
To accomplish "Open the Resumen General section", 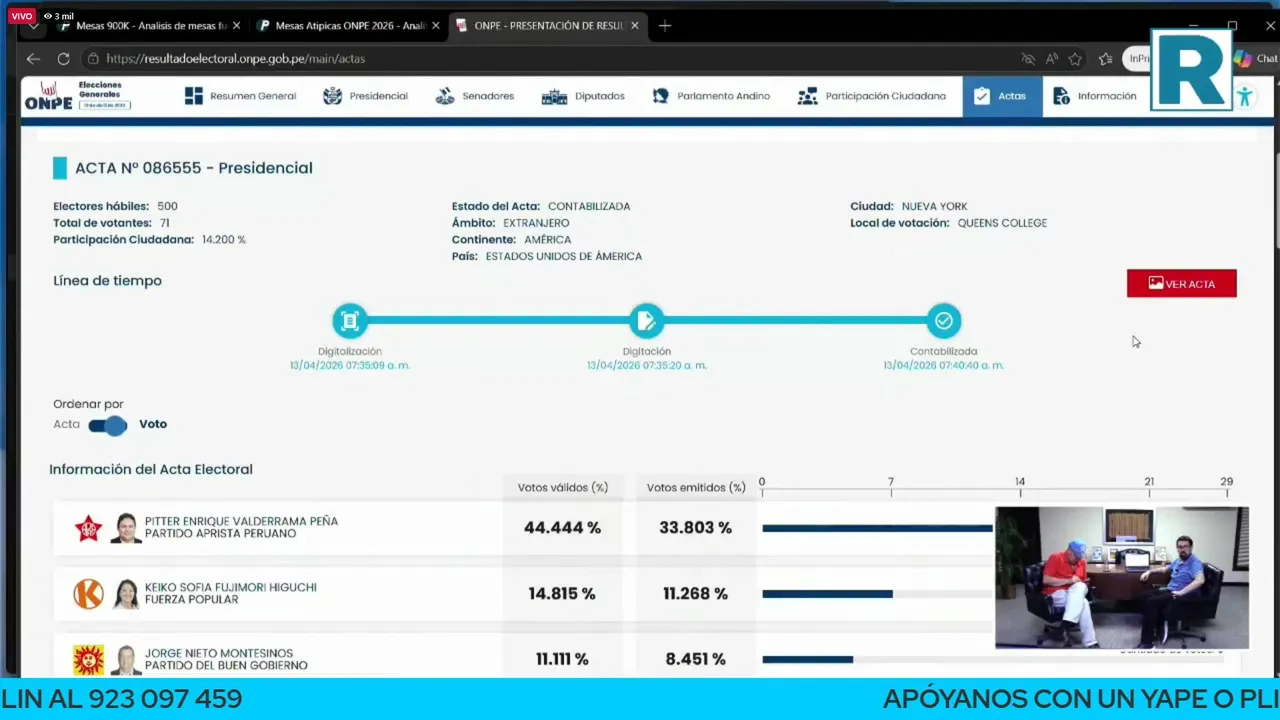I will (x=240, y=96).
